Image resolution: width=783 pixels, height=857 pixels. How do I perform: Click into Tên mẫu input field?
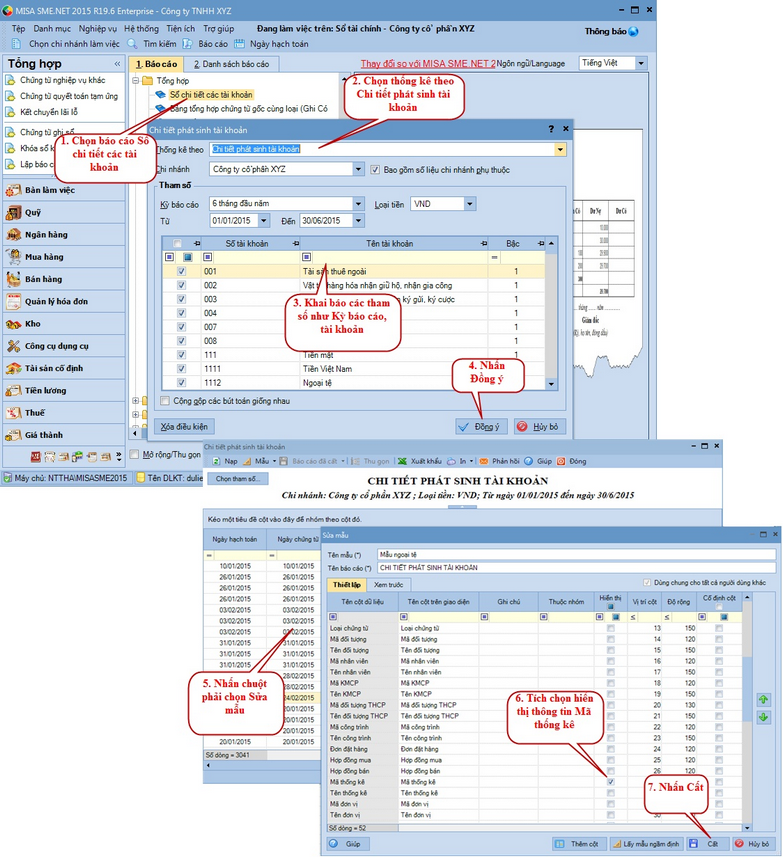[x=576, y=555]
